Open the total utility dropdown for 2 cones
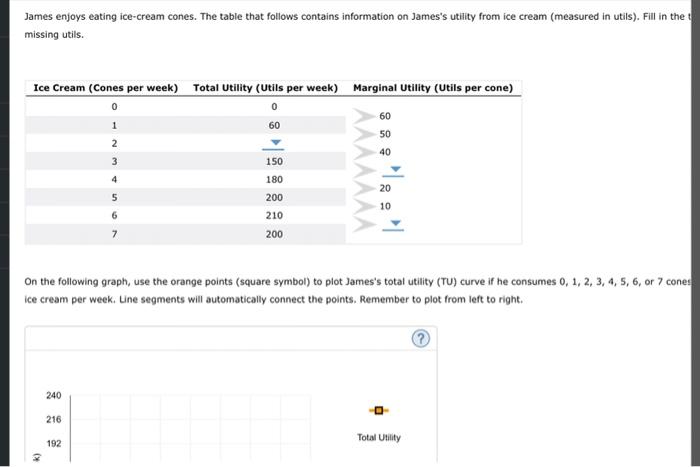 (x=275, y=143)
